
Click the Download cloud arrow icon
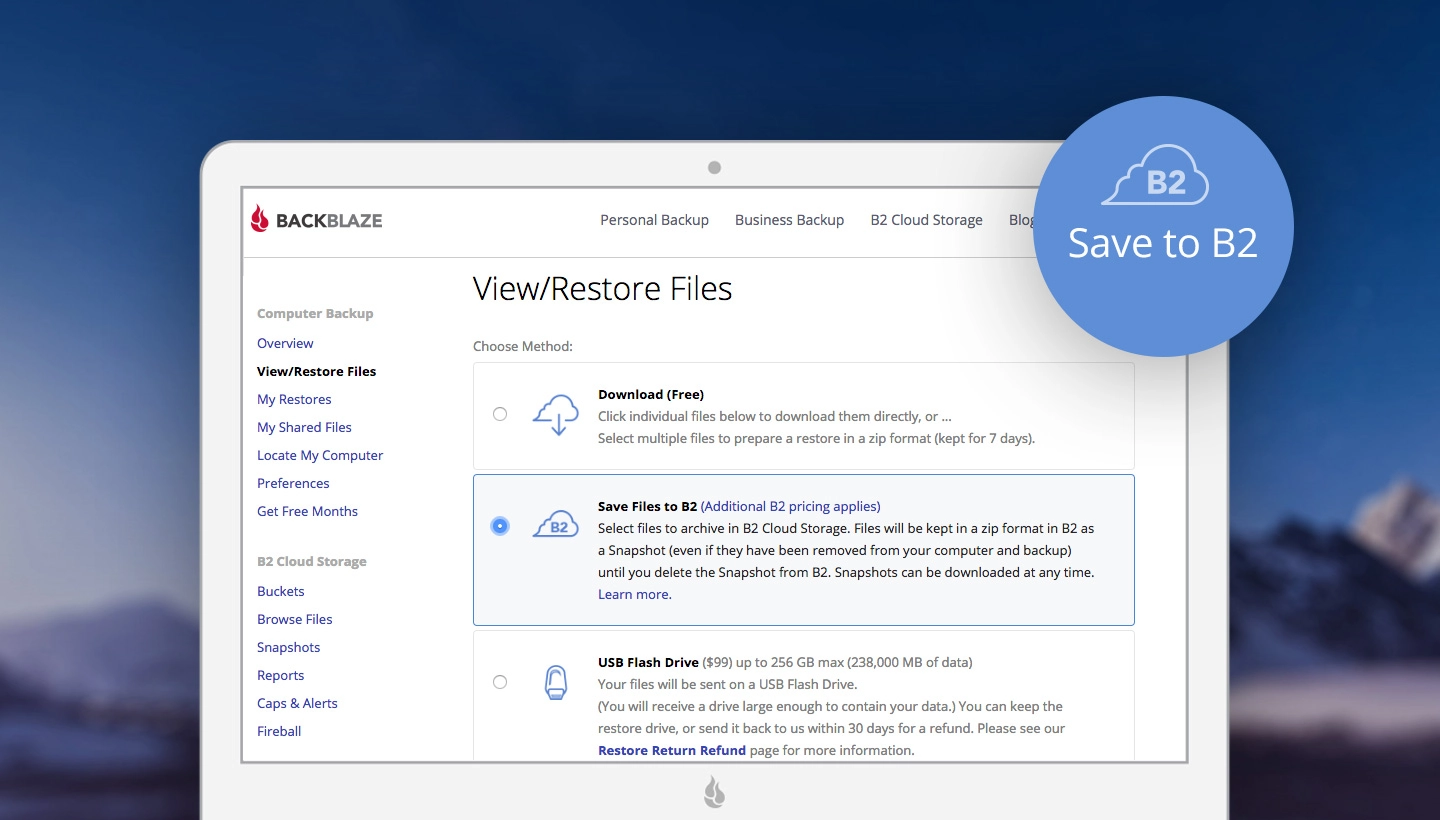point(556,415)
